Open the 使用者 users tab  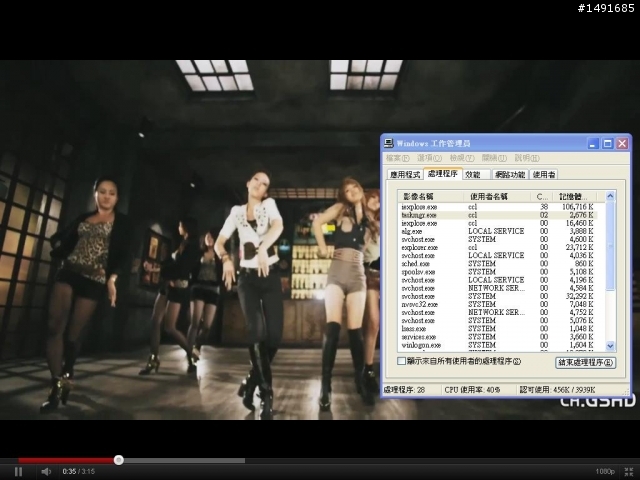point(544,175)
